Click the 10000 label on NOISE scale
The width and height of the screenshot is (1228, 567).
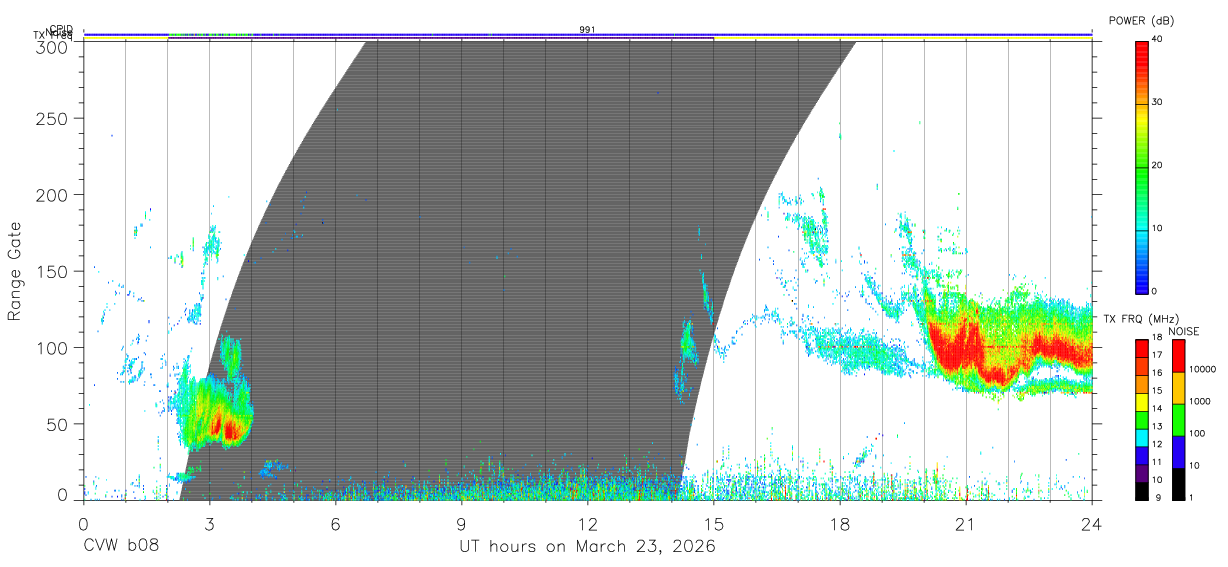(x=1205, y=369)
